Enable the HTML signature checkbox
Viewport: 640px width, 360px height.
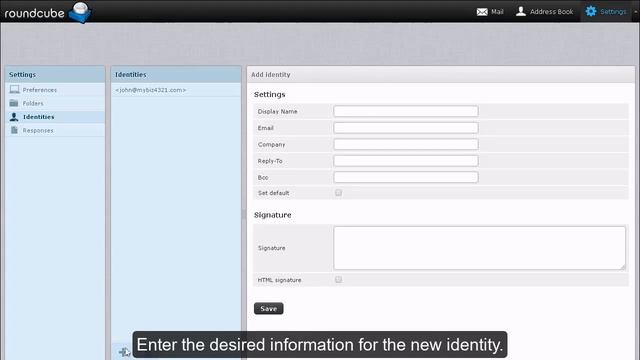click(x=338, y=280)
